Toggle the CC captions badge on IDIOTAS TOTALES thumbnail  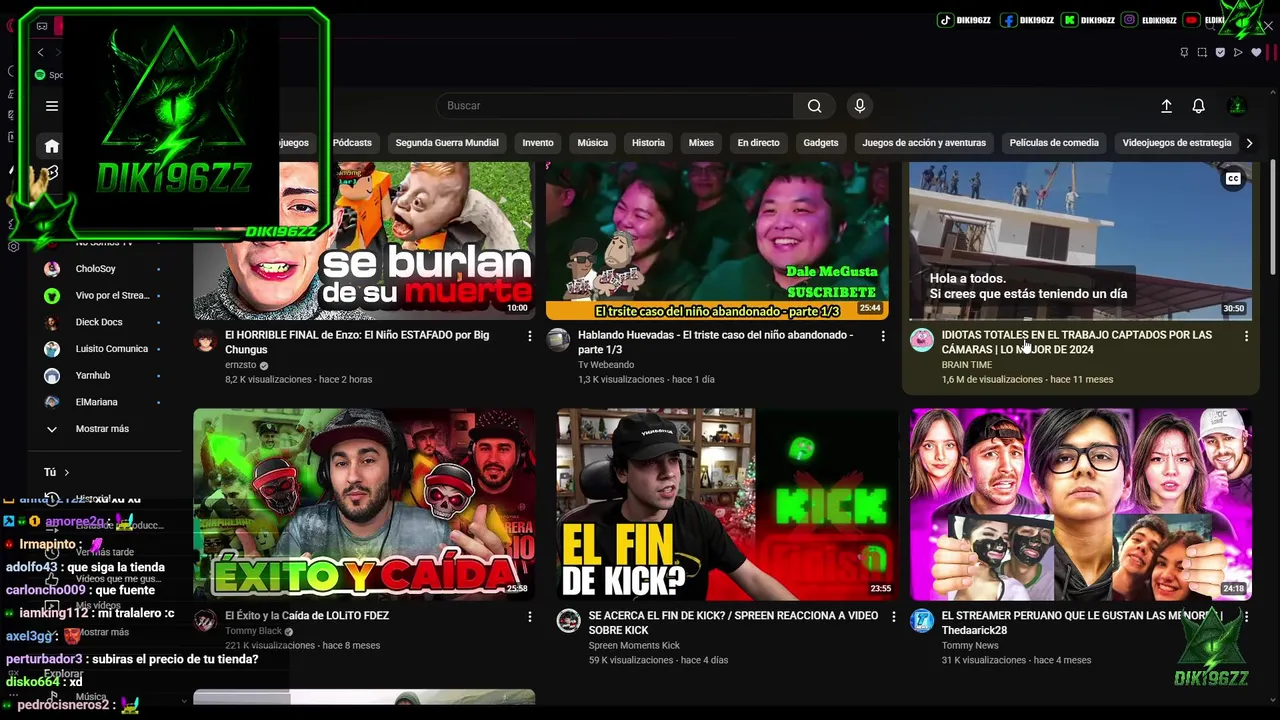pos(1233,179)
